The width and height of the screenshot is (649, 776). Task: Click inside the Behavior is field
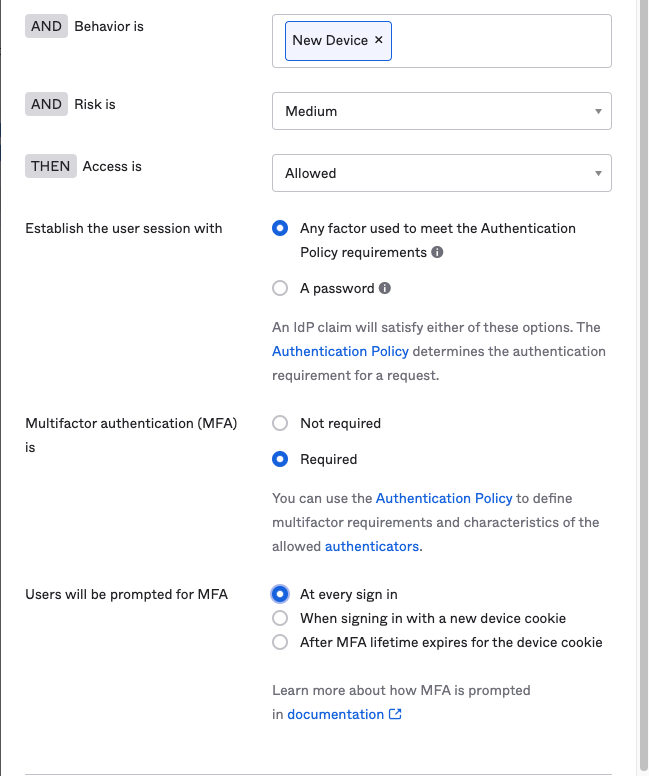tap(500, 41)
